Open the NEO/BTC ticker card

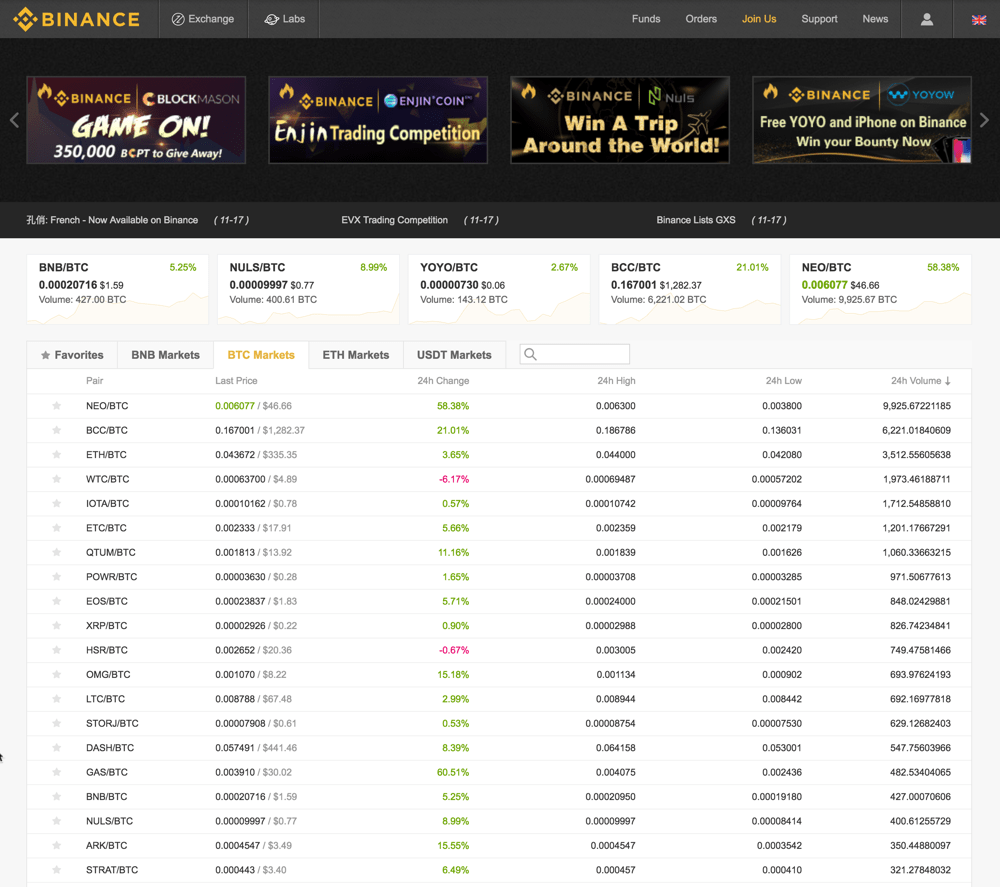(880, 290)
